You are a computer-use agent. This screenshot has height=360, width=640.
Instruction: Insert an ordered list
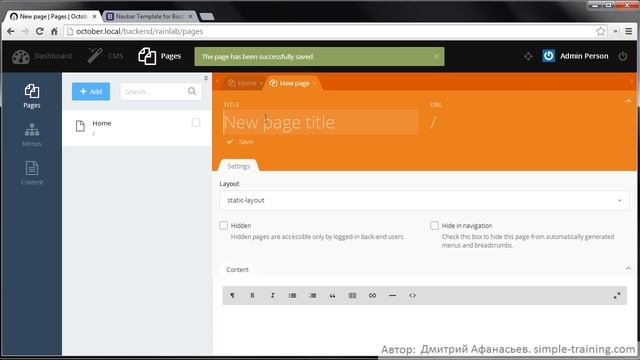pyautogui.click(x=312, y=296)
